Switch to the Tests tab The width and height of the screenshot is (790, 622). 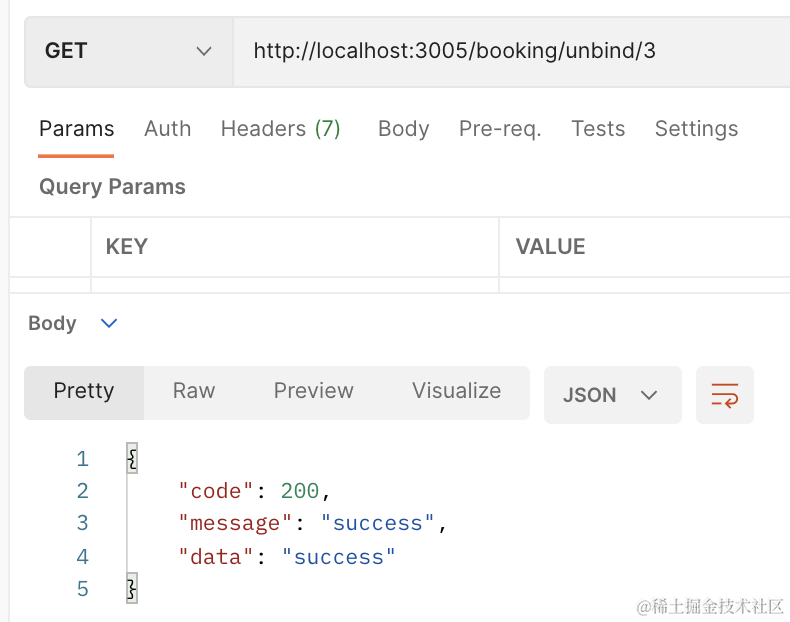598,129
